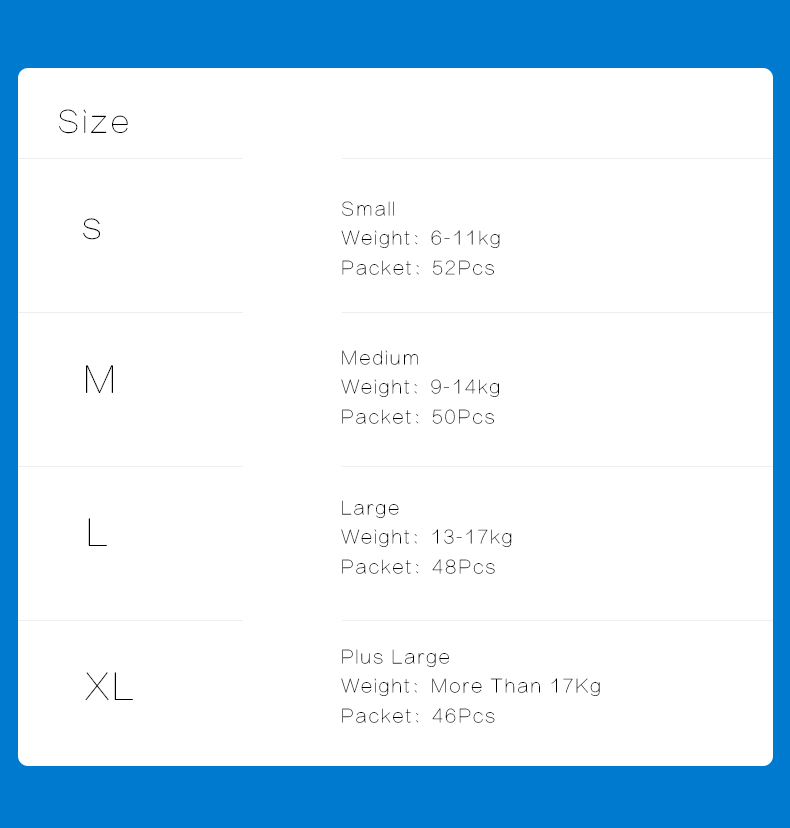This screenshot has height=828, width=790.
Task: Click the blank header area right of Size
Action: tap(449, 114)
